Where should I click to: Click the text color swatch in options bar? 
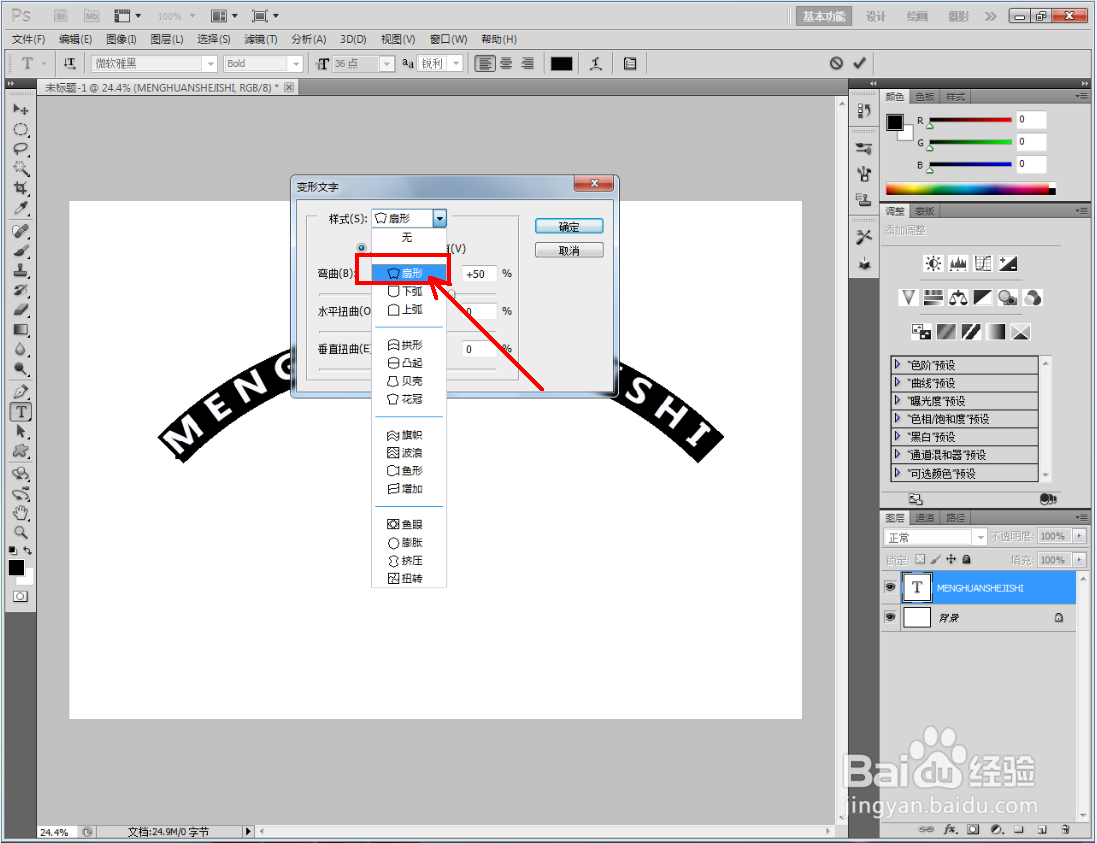click(561, 64)
